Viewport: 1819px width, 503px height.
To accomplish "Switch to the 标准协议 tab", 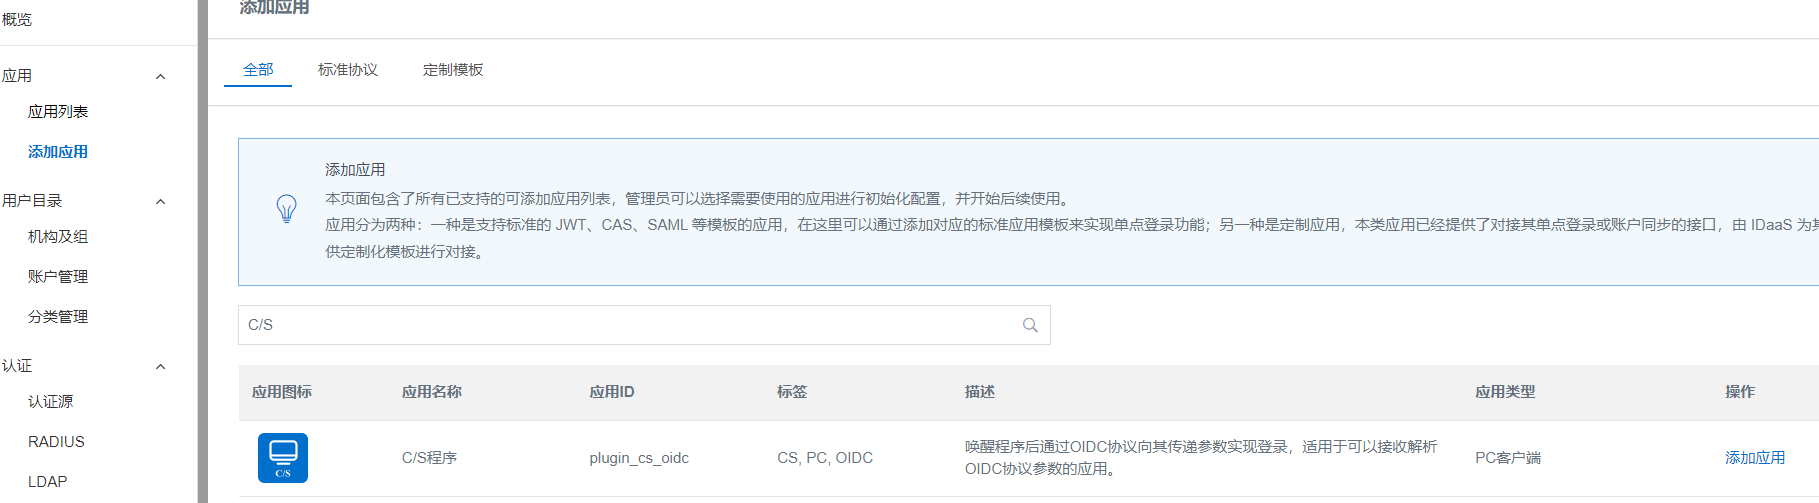I will click(348, 70).
